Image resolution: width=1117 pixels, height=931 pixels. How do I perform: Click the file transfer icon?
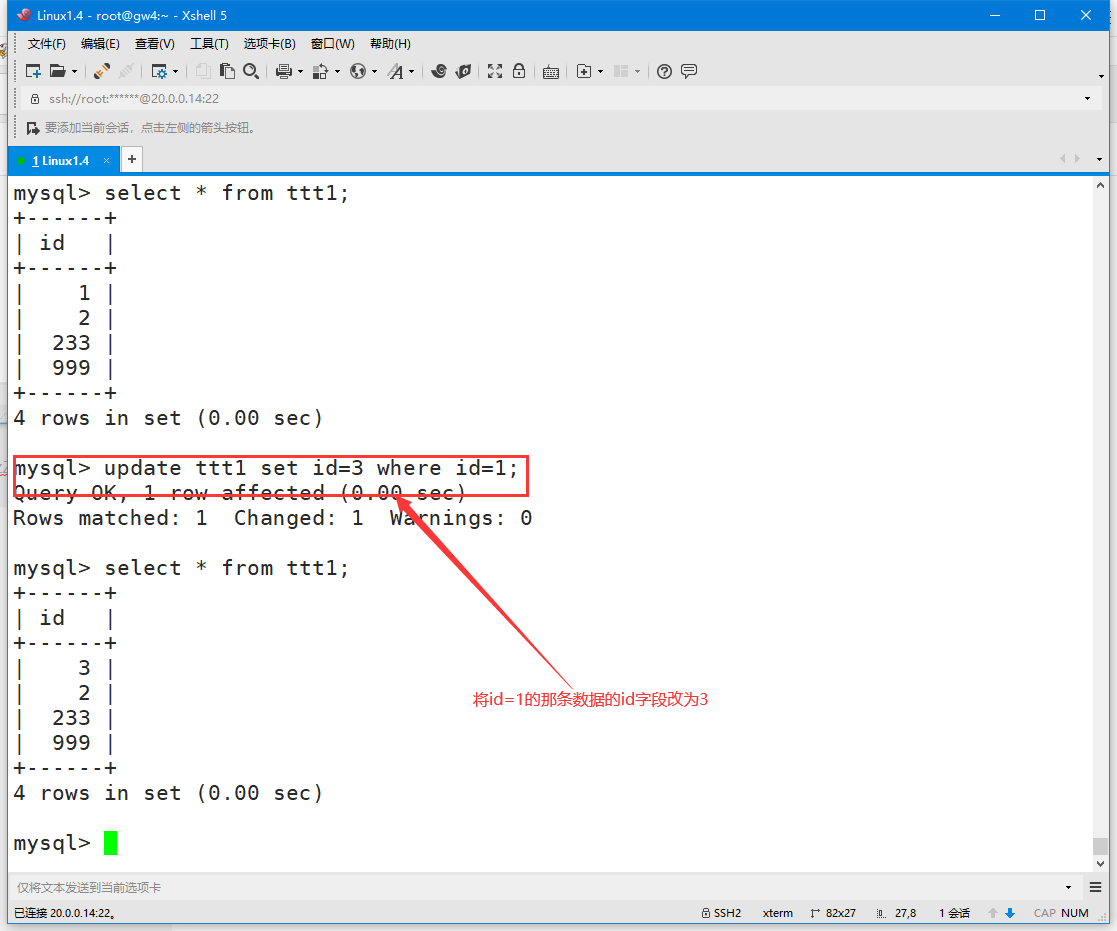[321, 71]
